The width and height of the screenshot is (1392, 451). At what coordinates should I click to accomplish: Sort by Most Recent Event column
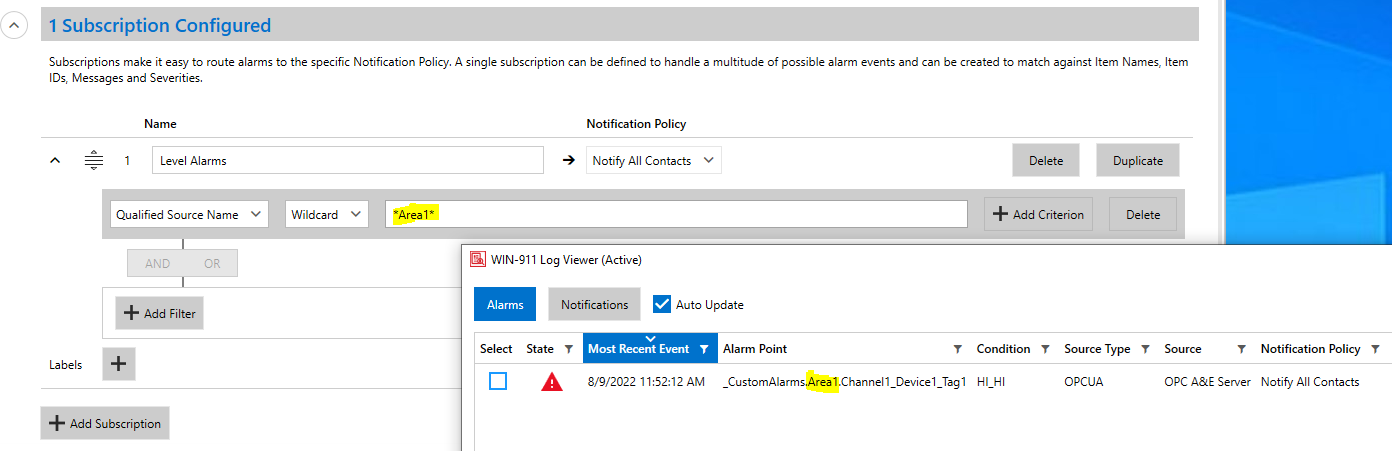[x=638, y=349]
